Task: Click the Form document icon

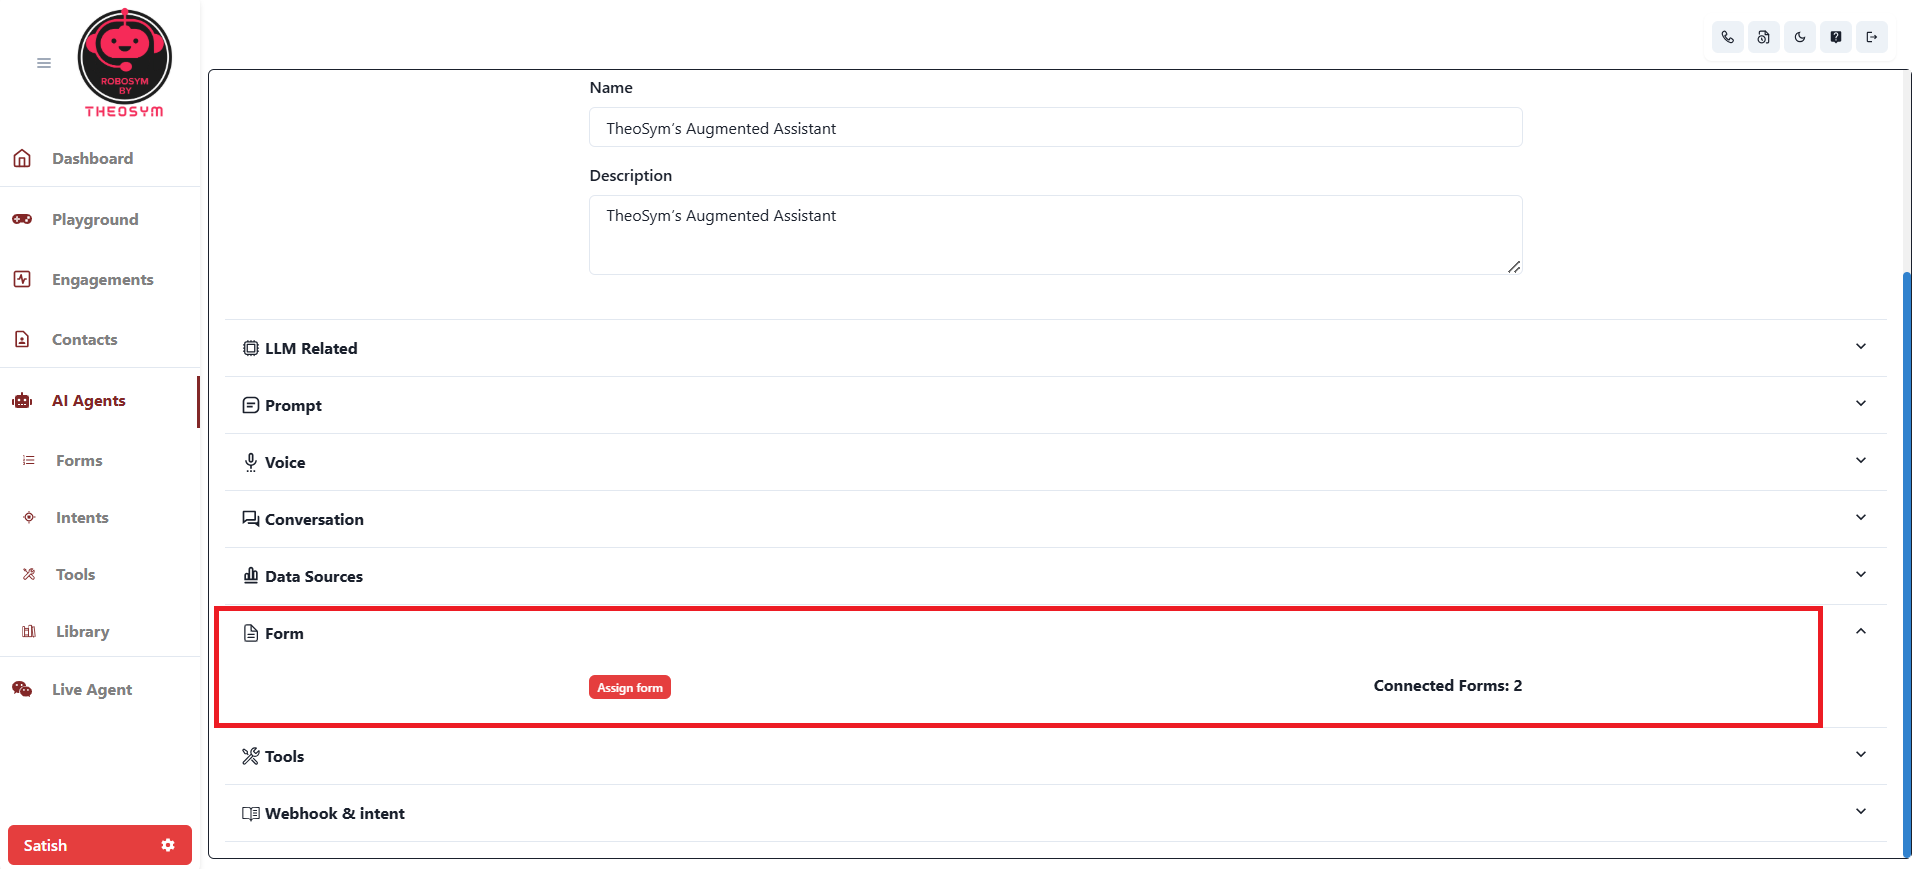Action: click(x=251, y=633)
